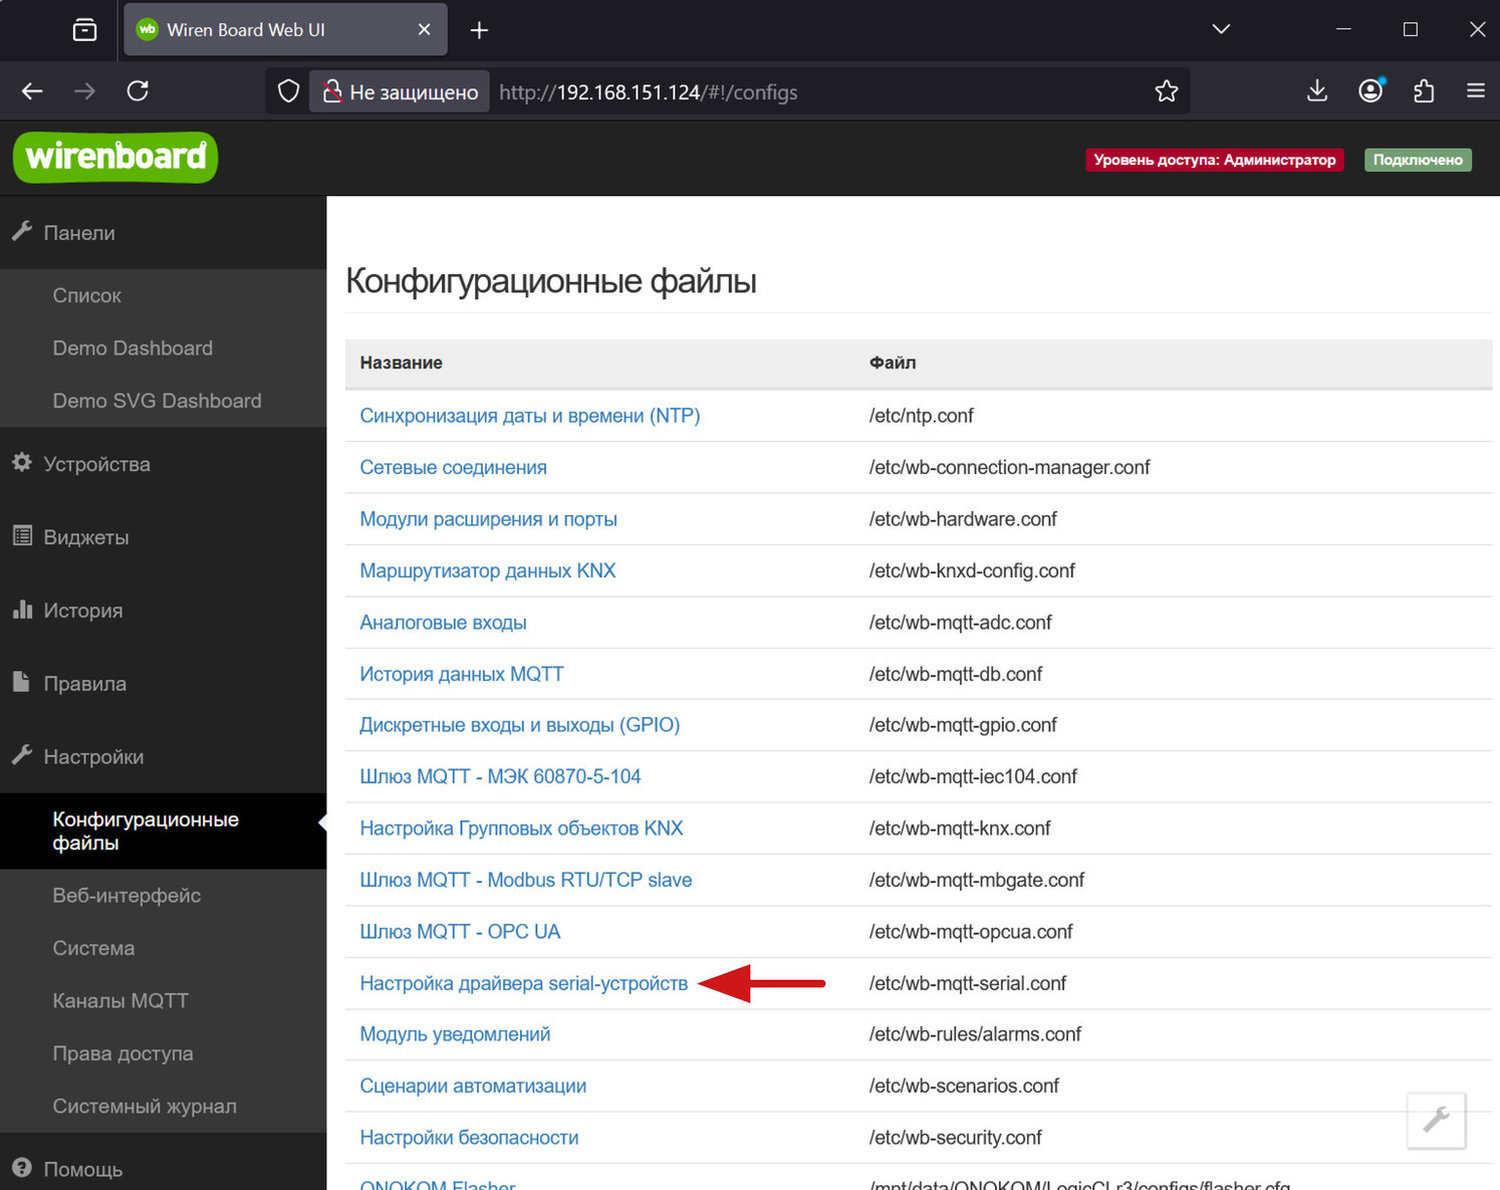Collapse the Панели sidebar section
The width and height of the screenshot is (1500, 1190).
tap(80, 233)
